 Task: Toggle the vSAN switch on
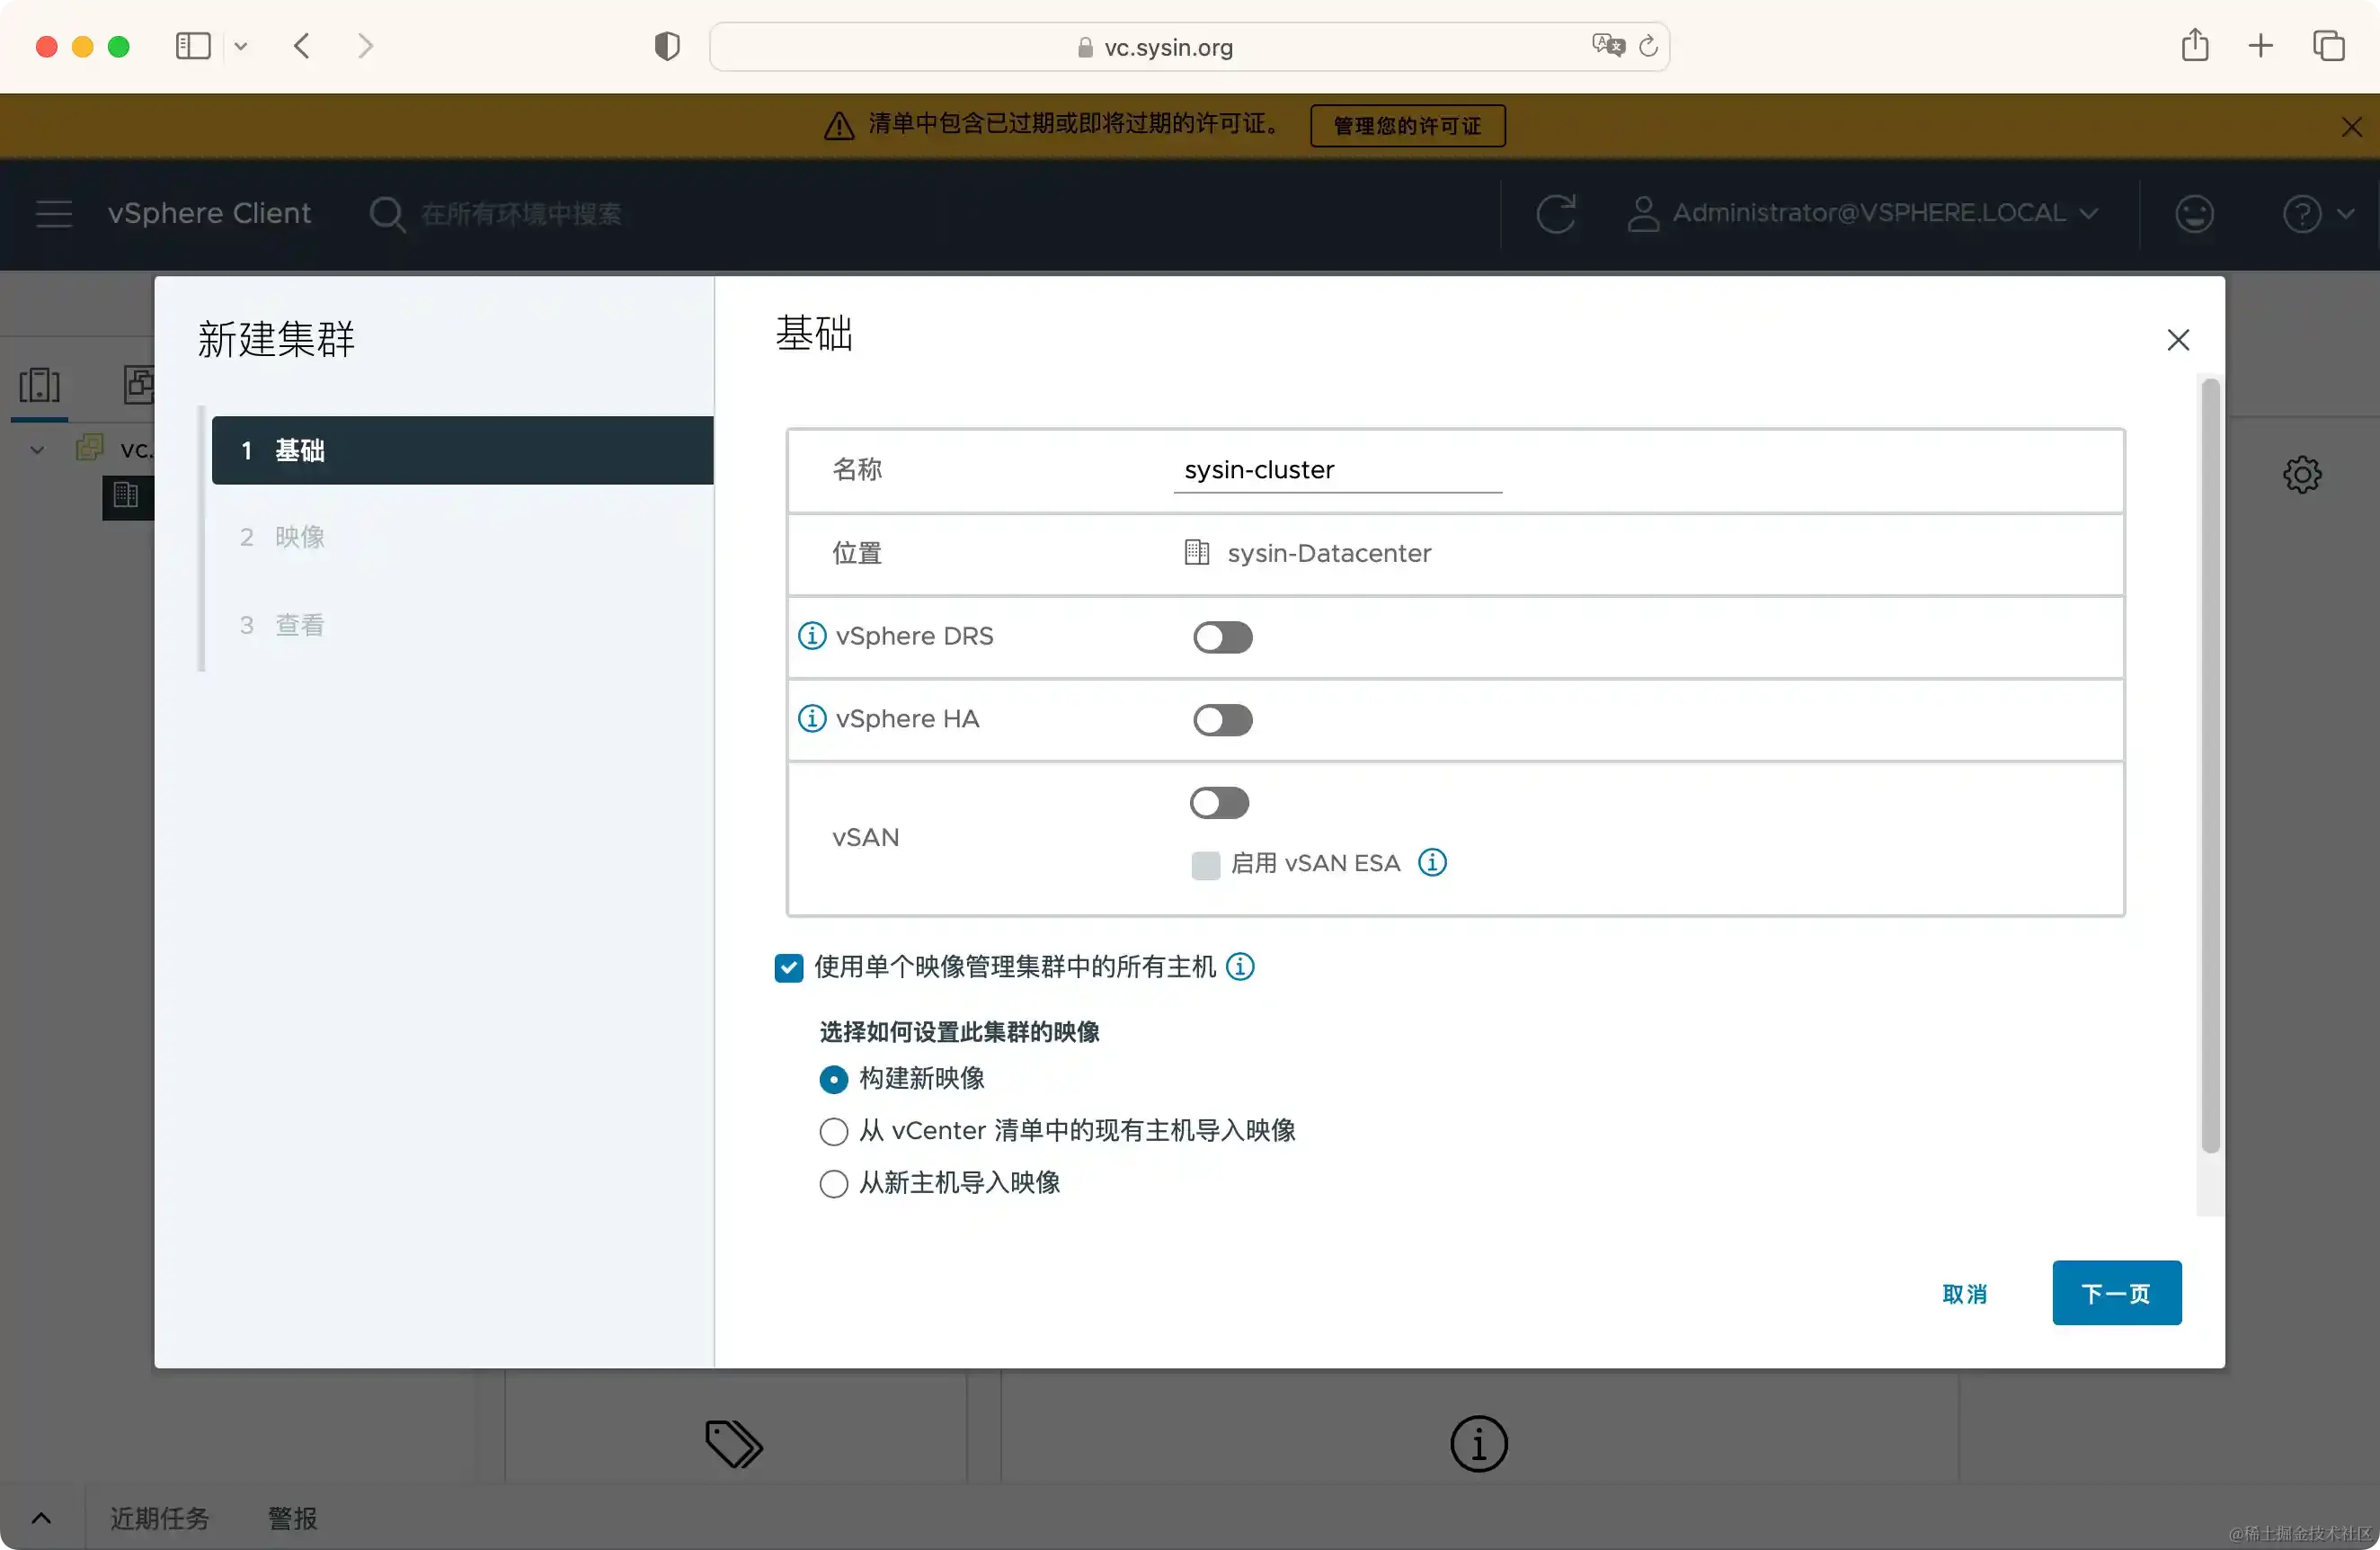coord(1219,803)
